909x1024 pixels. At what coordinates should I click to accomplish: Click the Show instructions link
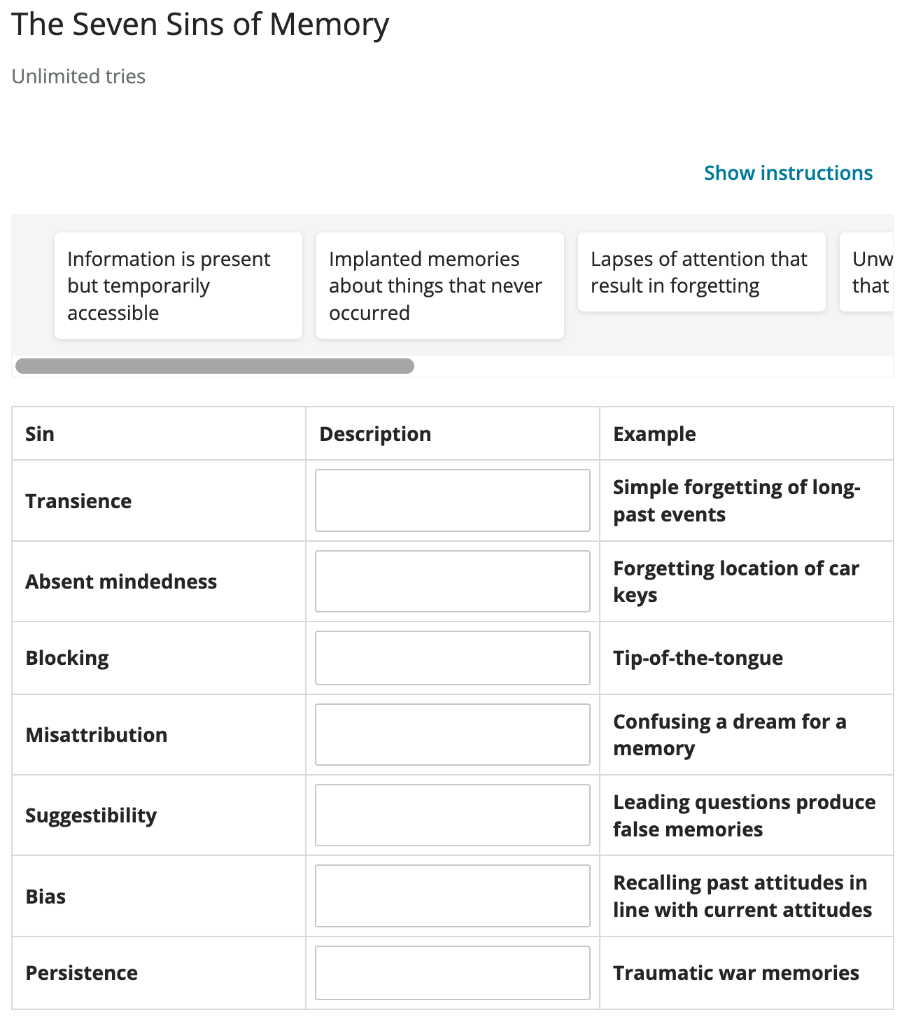coord(788,173)
